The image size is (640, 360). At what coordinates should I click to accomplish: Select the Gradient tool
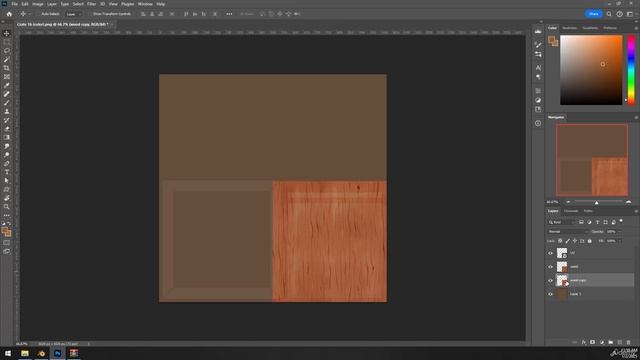pos(7,137)
